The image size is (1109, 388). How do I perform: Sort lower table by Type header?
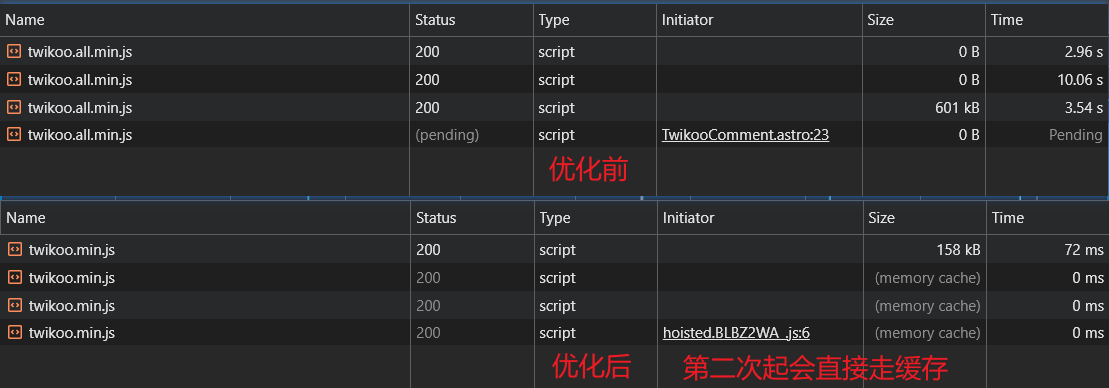tap(595, 218)
